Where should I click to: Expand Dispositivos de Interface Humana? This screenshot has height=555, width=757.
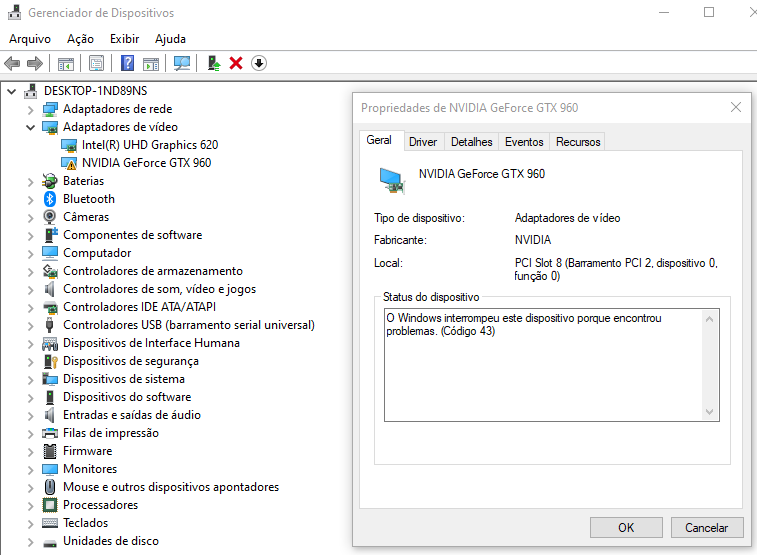(x=30, y=344)
